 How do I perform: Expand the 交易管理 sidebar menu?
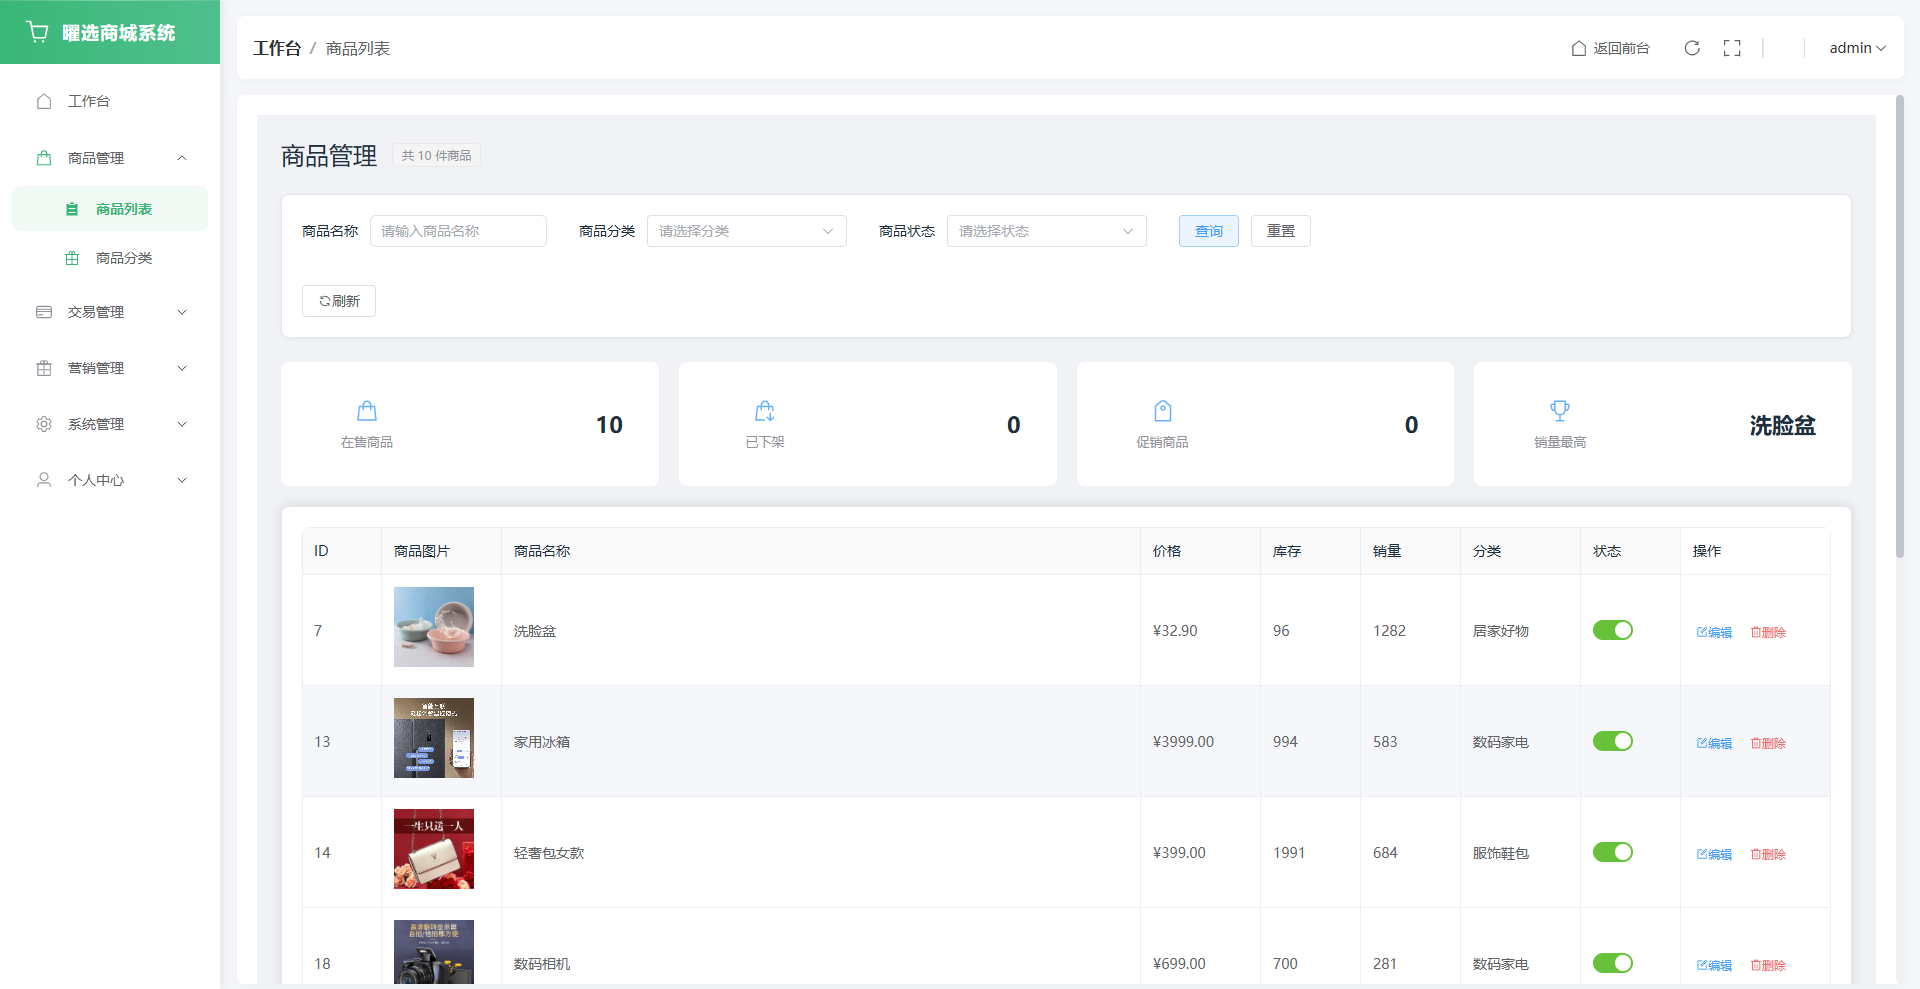click(110, 312)
